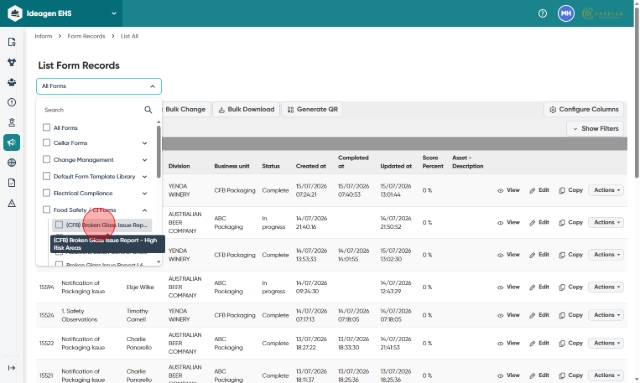This screenshot has width=640, height=383.
Task: Sort by the Status column header
Action: point(271,166)
